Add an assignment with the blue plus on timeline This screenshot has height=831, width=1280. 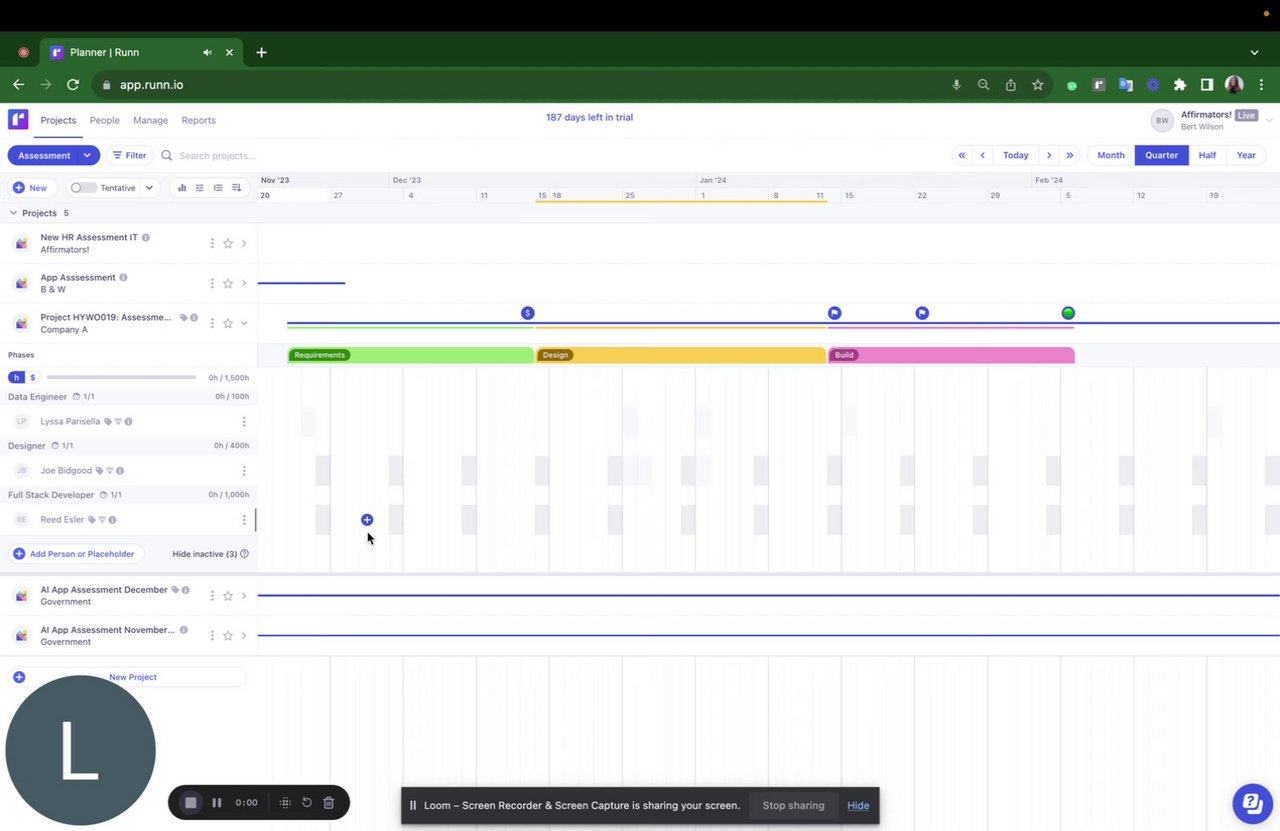(367, 520)
